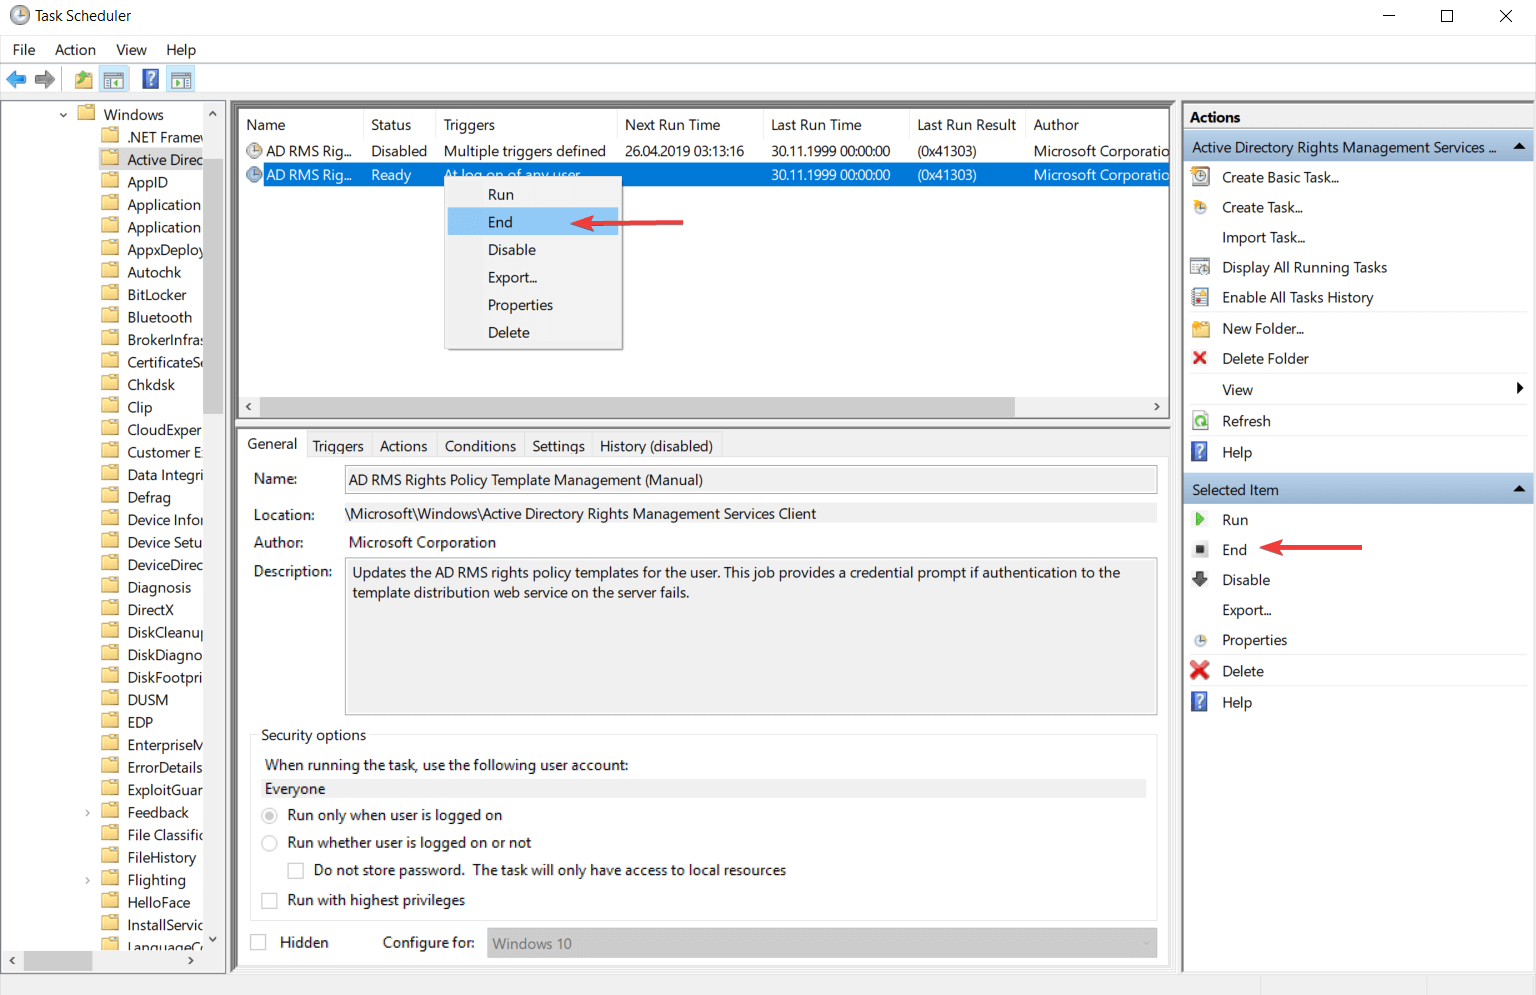Switch to the Triggers tab
This screenshot has width=1536, height=995.
click(338, 444)
